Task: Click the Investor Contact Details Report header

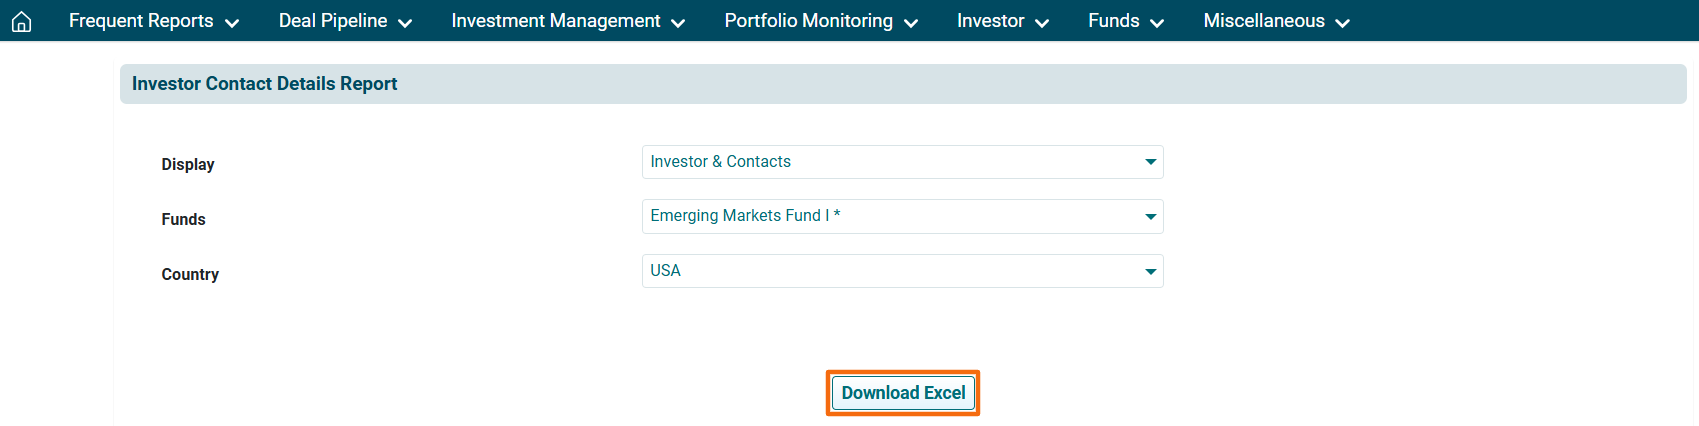Action: (265, 84)
